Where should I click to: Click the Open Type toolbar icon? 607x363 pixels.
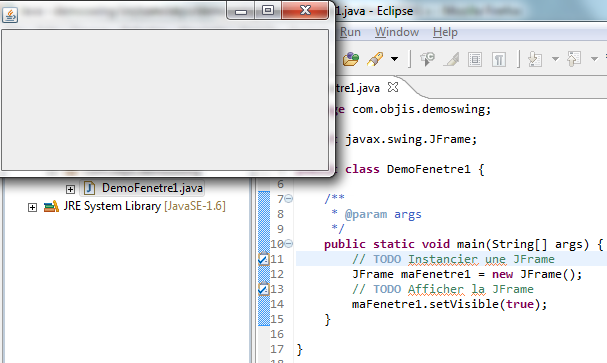coord(351,59)
